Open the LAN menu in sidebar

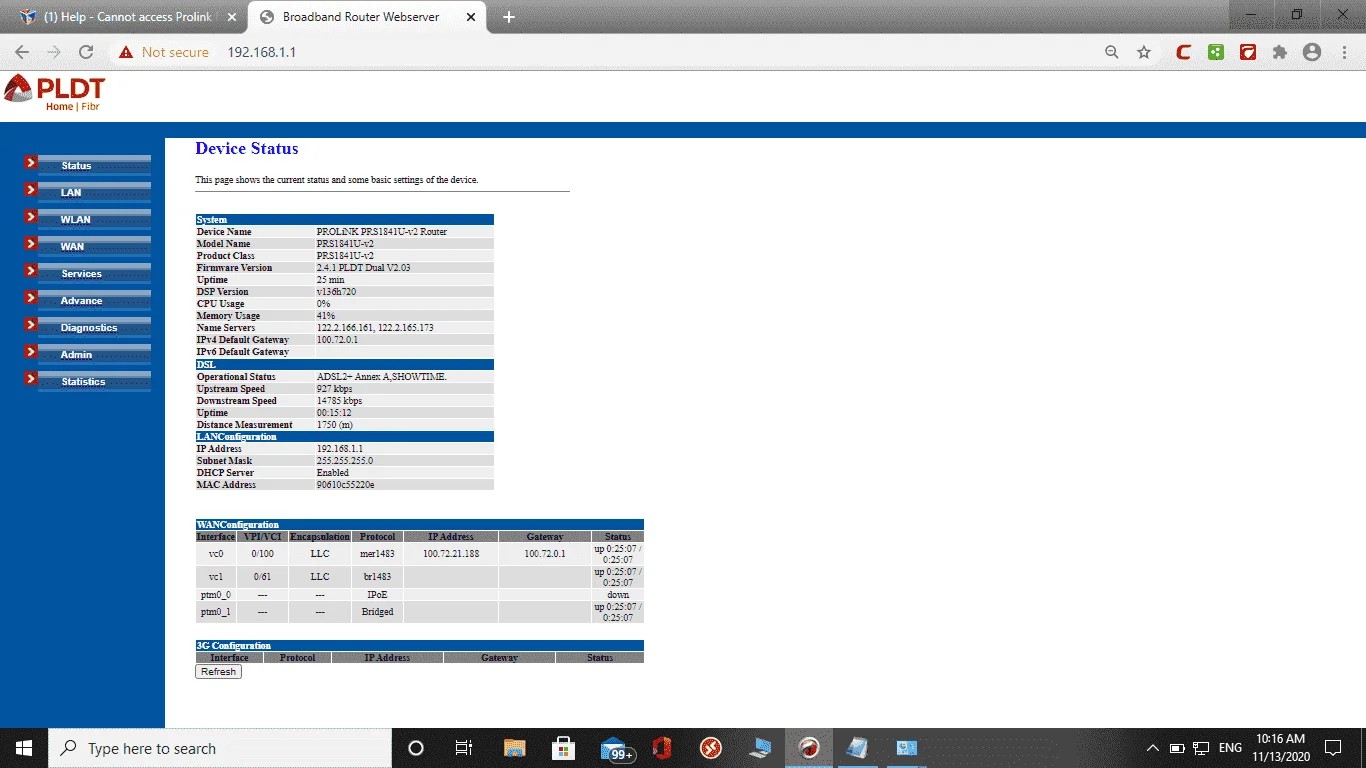(x=94, y=192)
